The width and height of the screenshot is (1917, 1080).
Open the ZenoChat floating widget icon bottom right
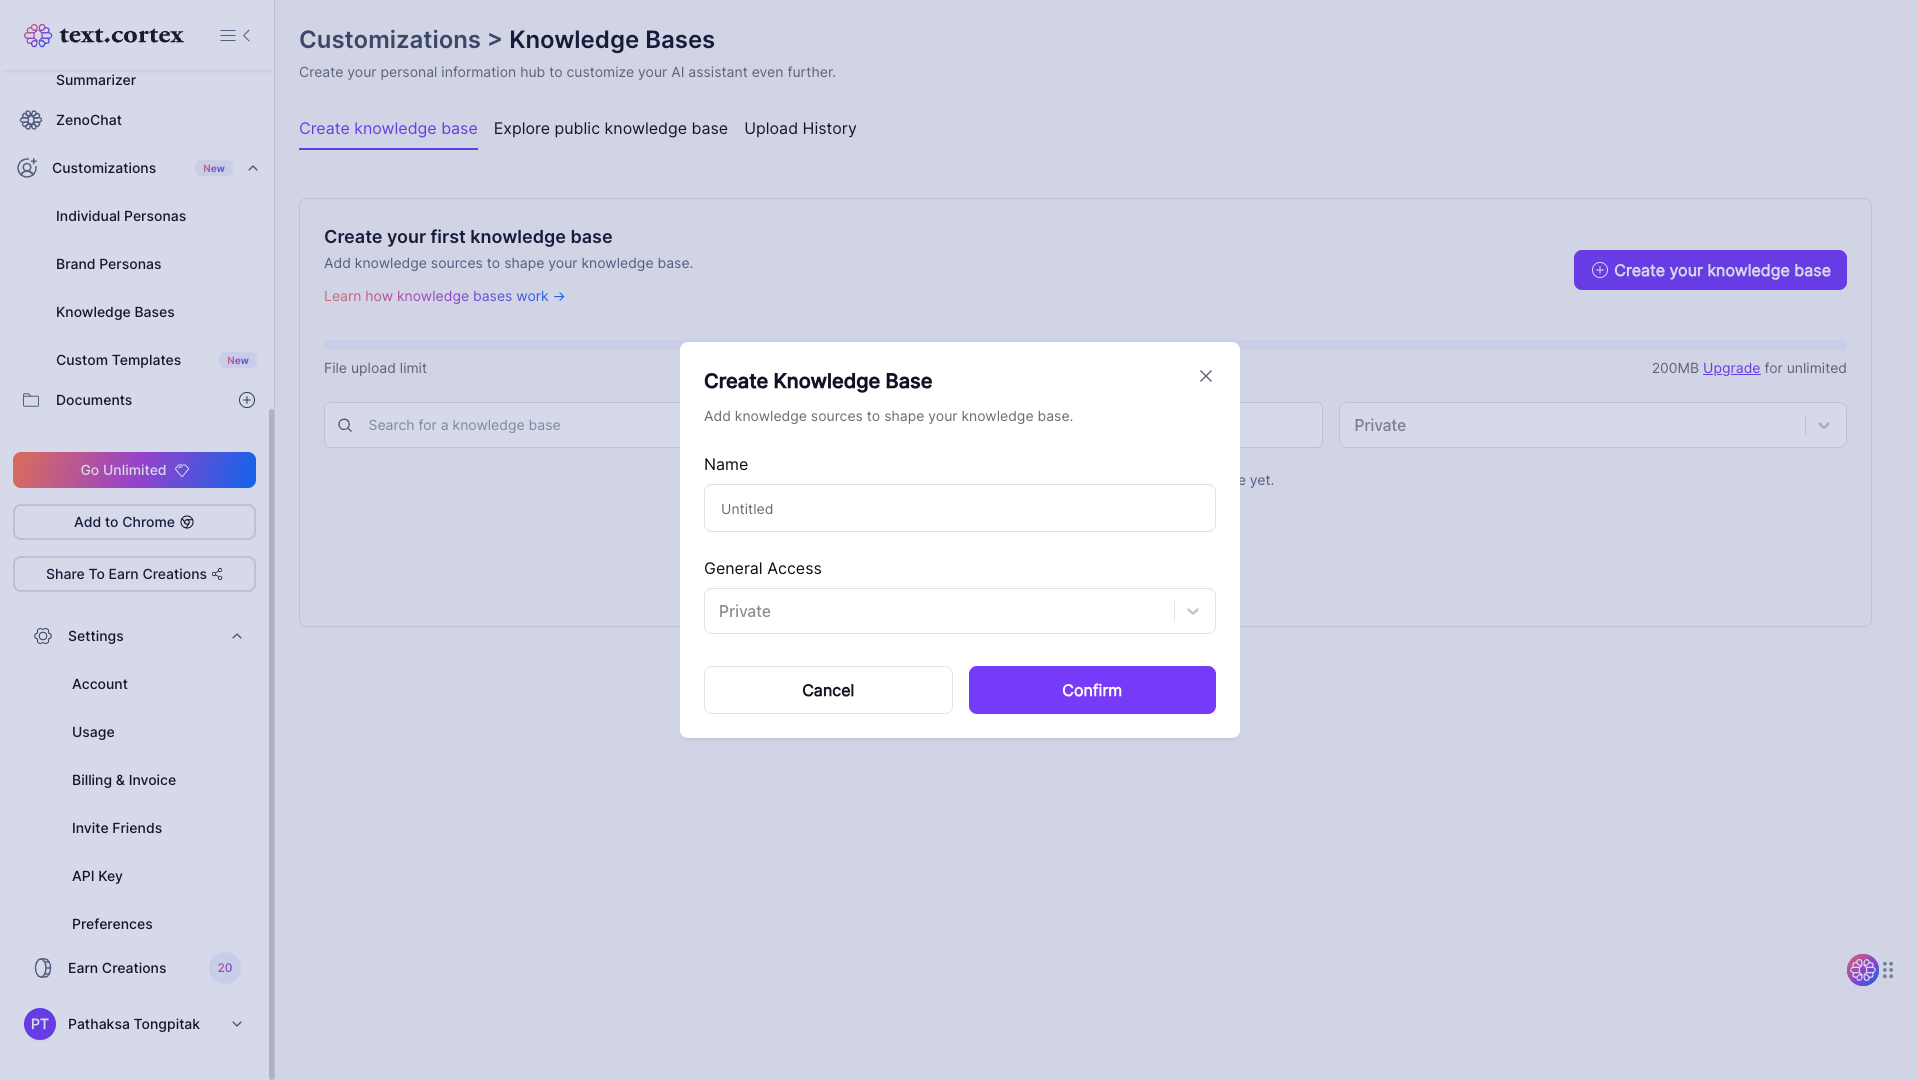point(1862,970)
